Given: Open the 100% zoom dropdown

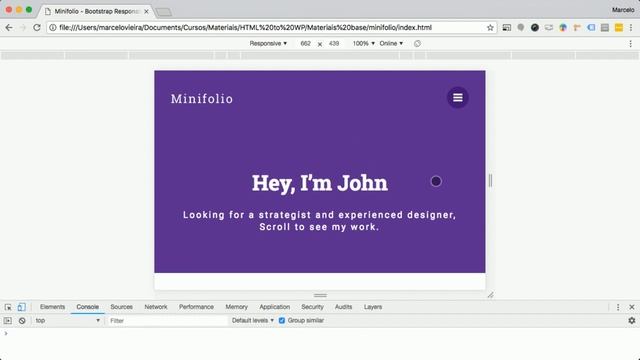Looking at the screenshot, I should [x=364, y=44].
